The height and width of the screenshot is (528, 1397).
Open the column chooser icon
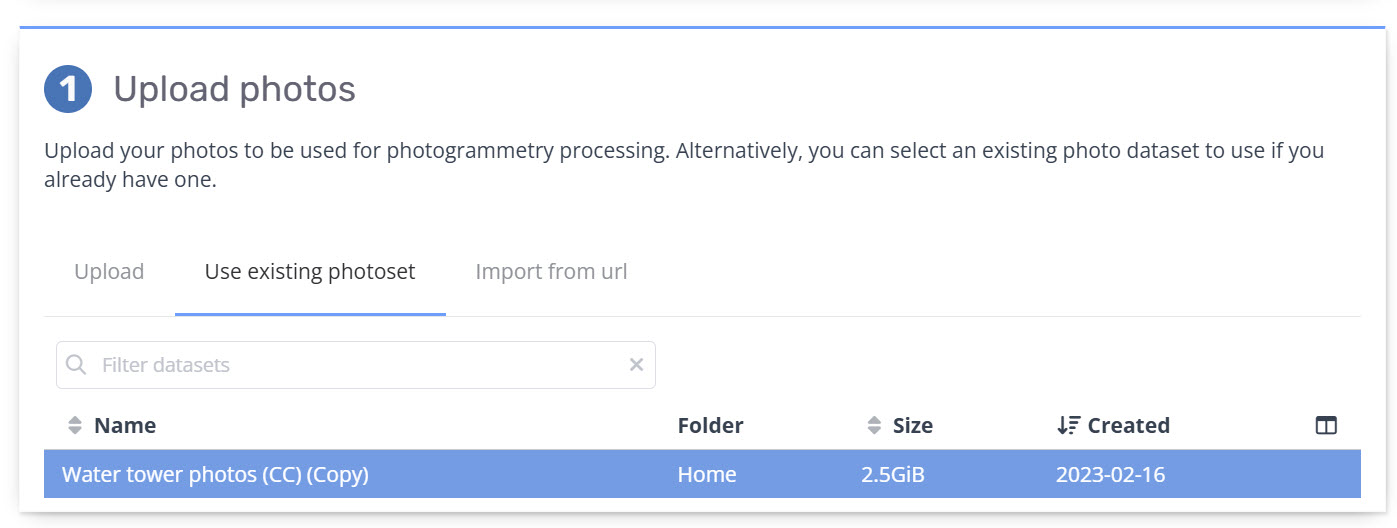(x=1326, y=426)
